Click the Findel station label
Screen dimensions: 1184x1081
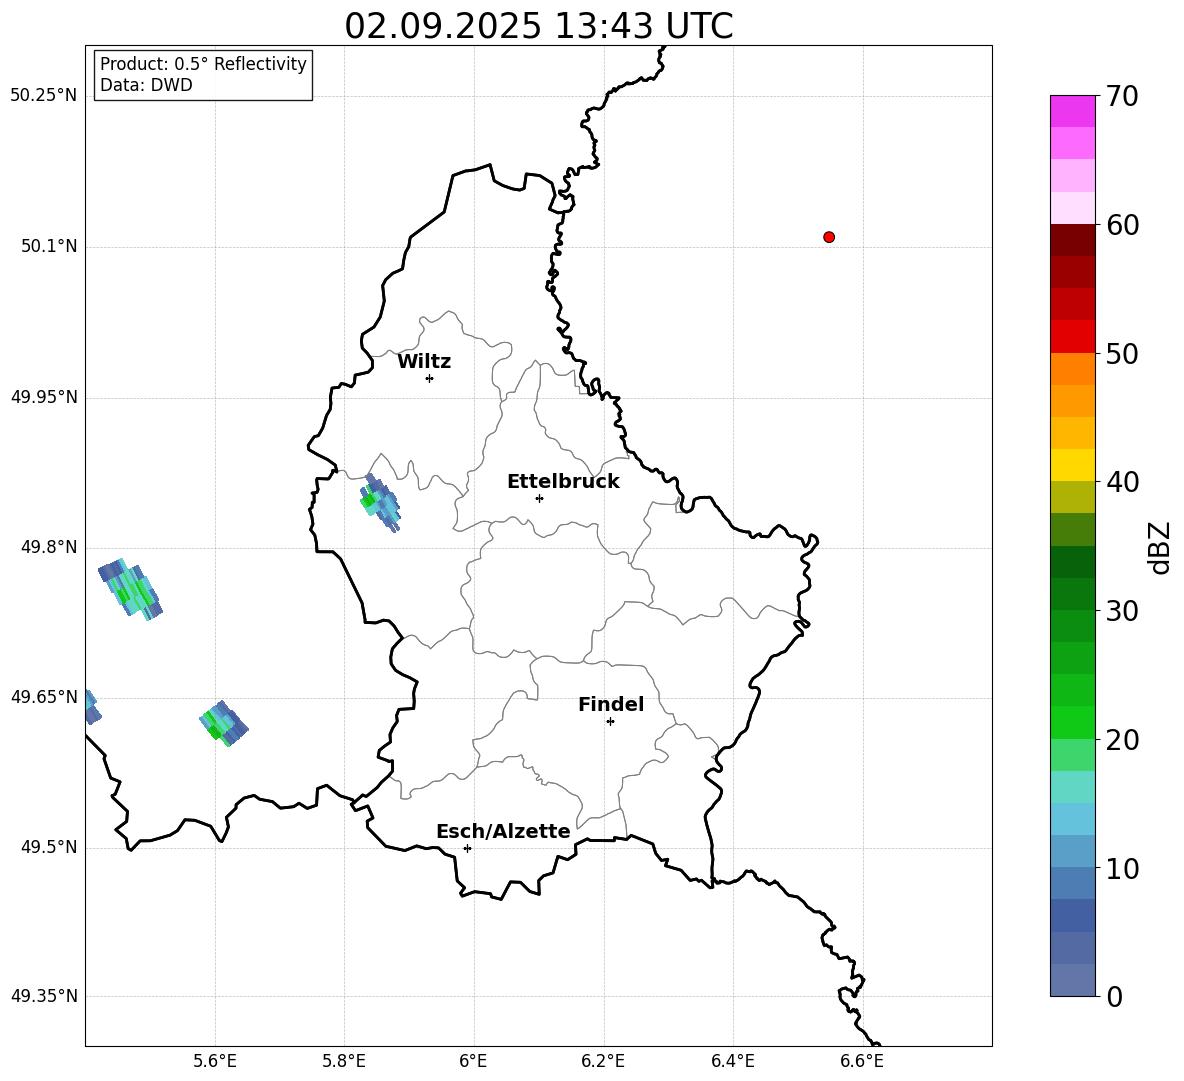click(611, 704)
